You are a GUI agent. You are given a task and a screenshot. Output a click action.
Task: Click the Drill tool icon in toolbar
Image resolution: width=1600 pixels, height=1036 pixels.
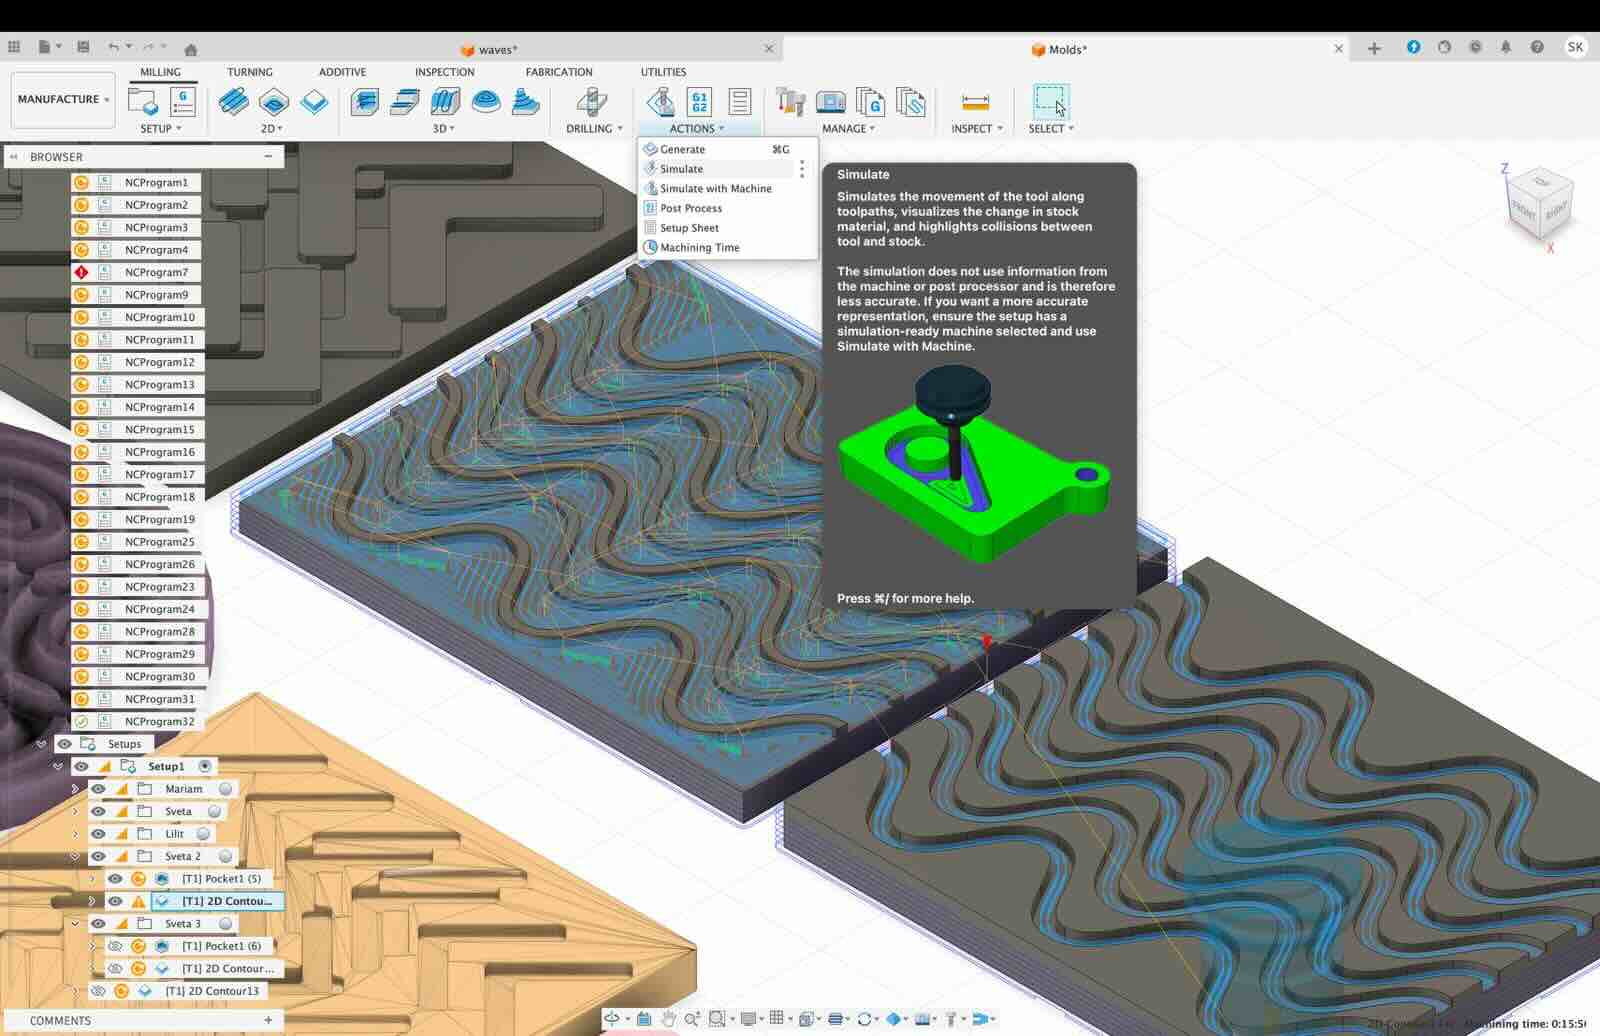coord(591,102)
